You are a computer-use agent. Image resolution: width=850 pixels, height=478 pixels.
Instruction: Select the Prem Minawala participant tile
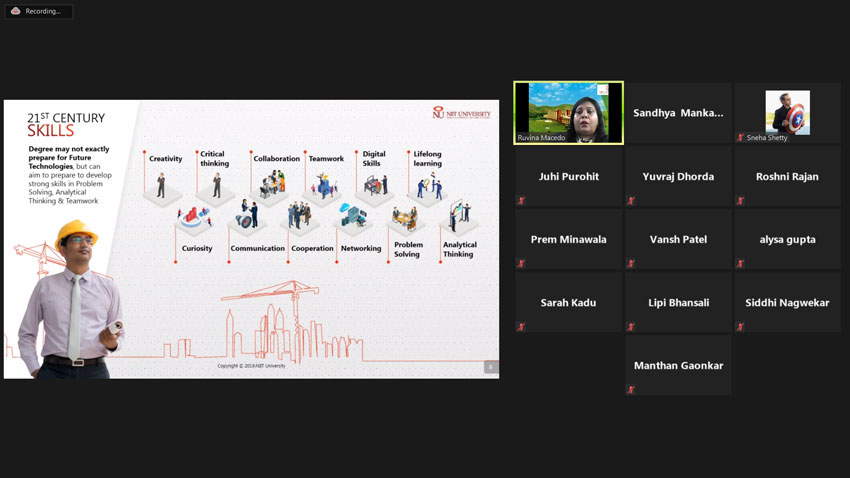568,239
